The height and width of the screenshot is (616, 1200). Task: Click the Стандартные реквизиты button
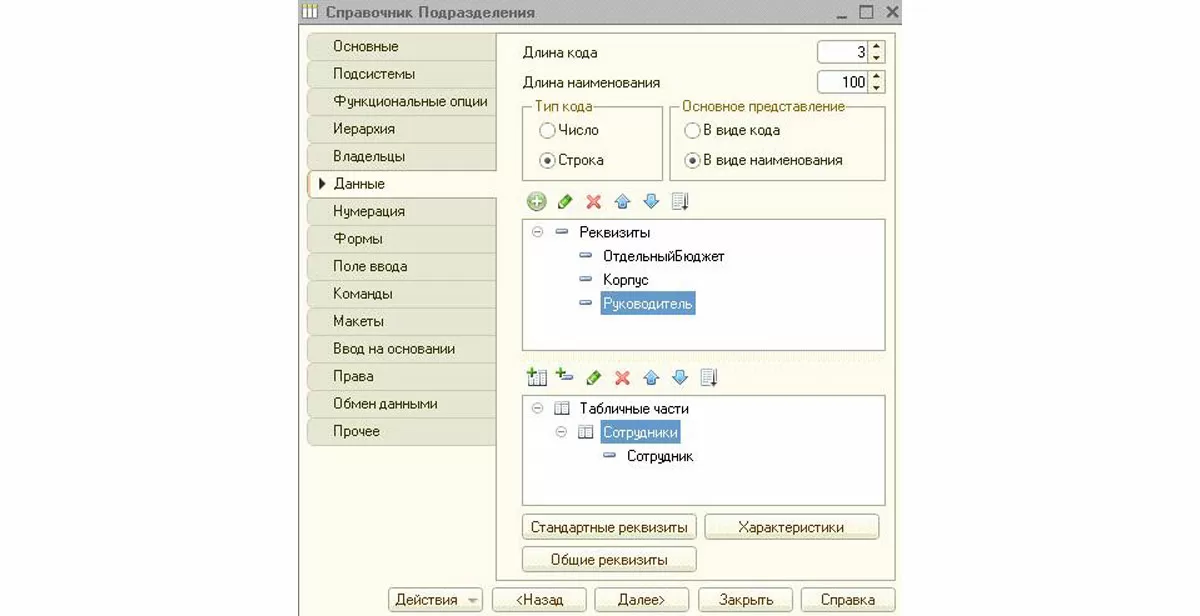click(x=609, y=527)
